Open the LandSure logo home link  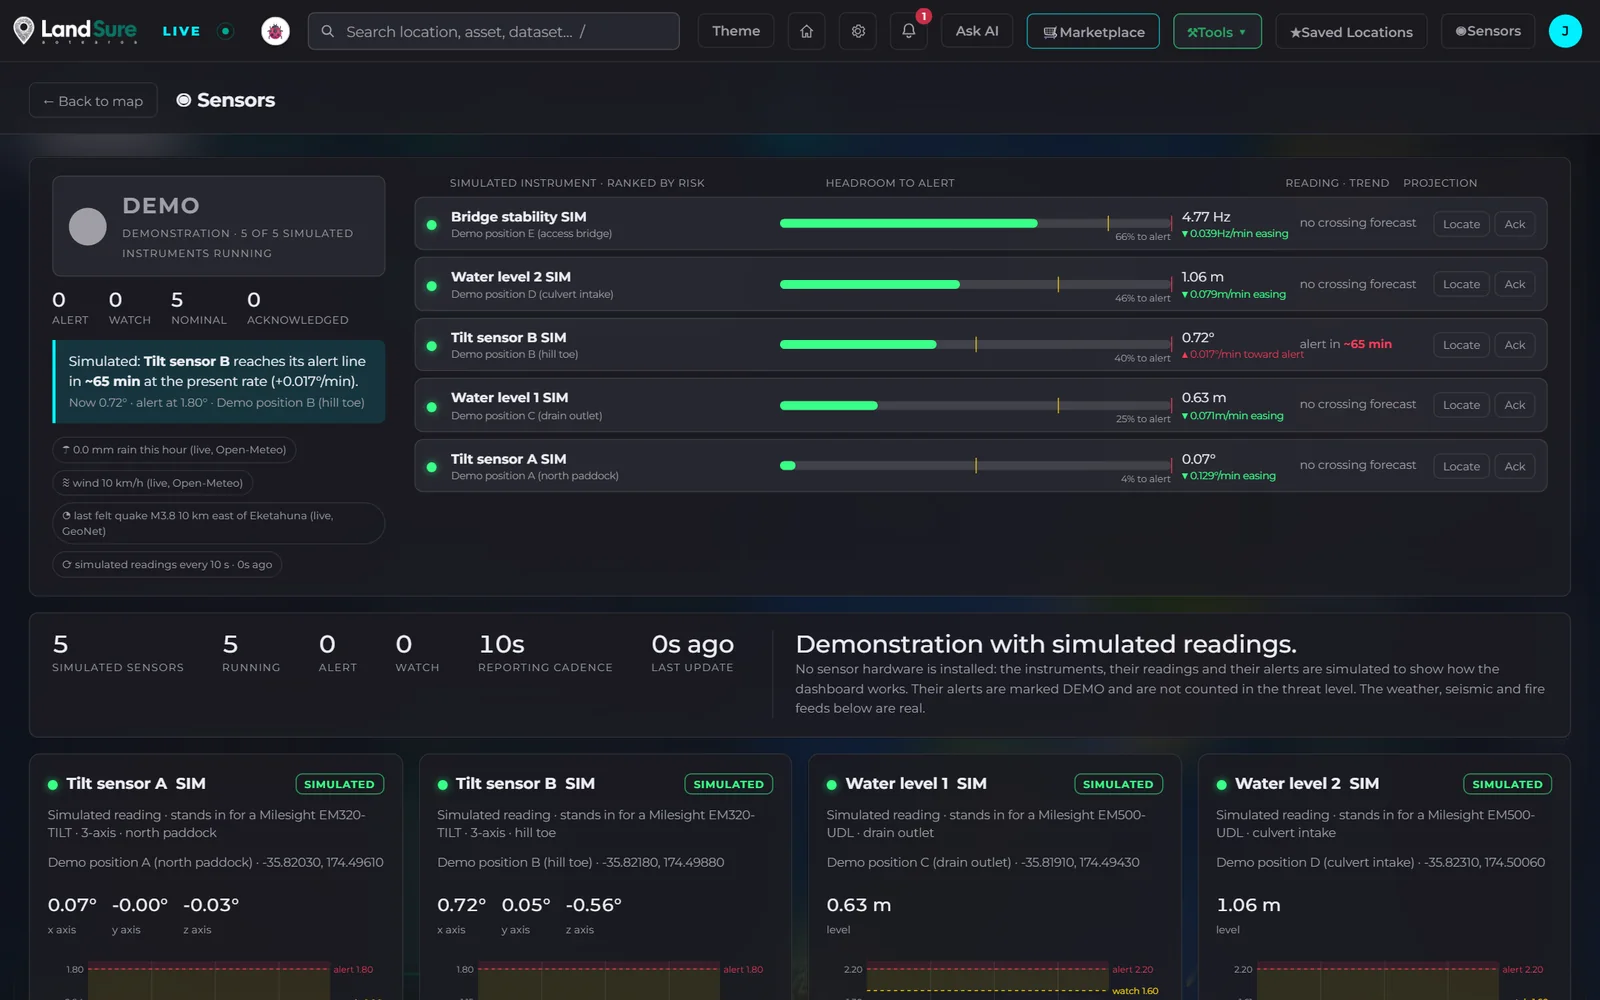(x=75, y=31)
